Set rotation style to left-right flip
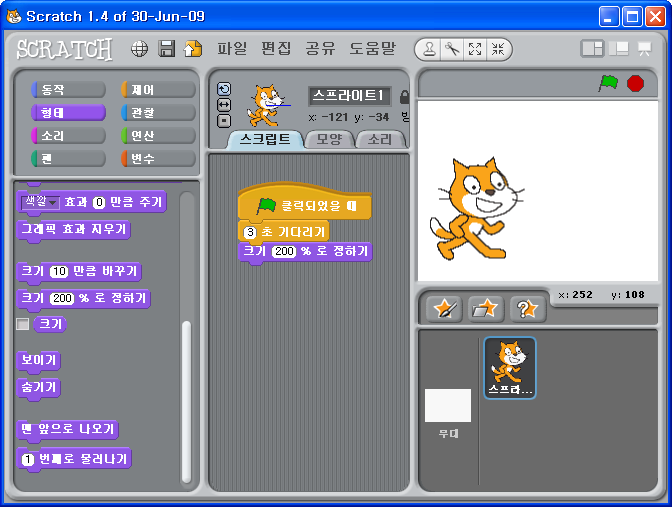672x507 pixels. (224, 105)
